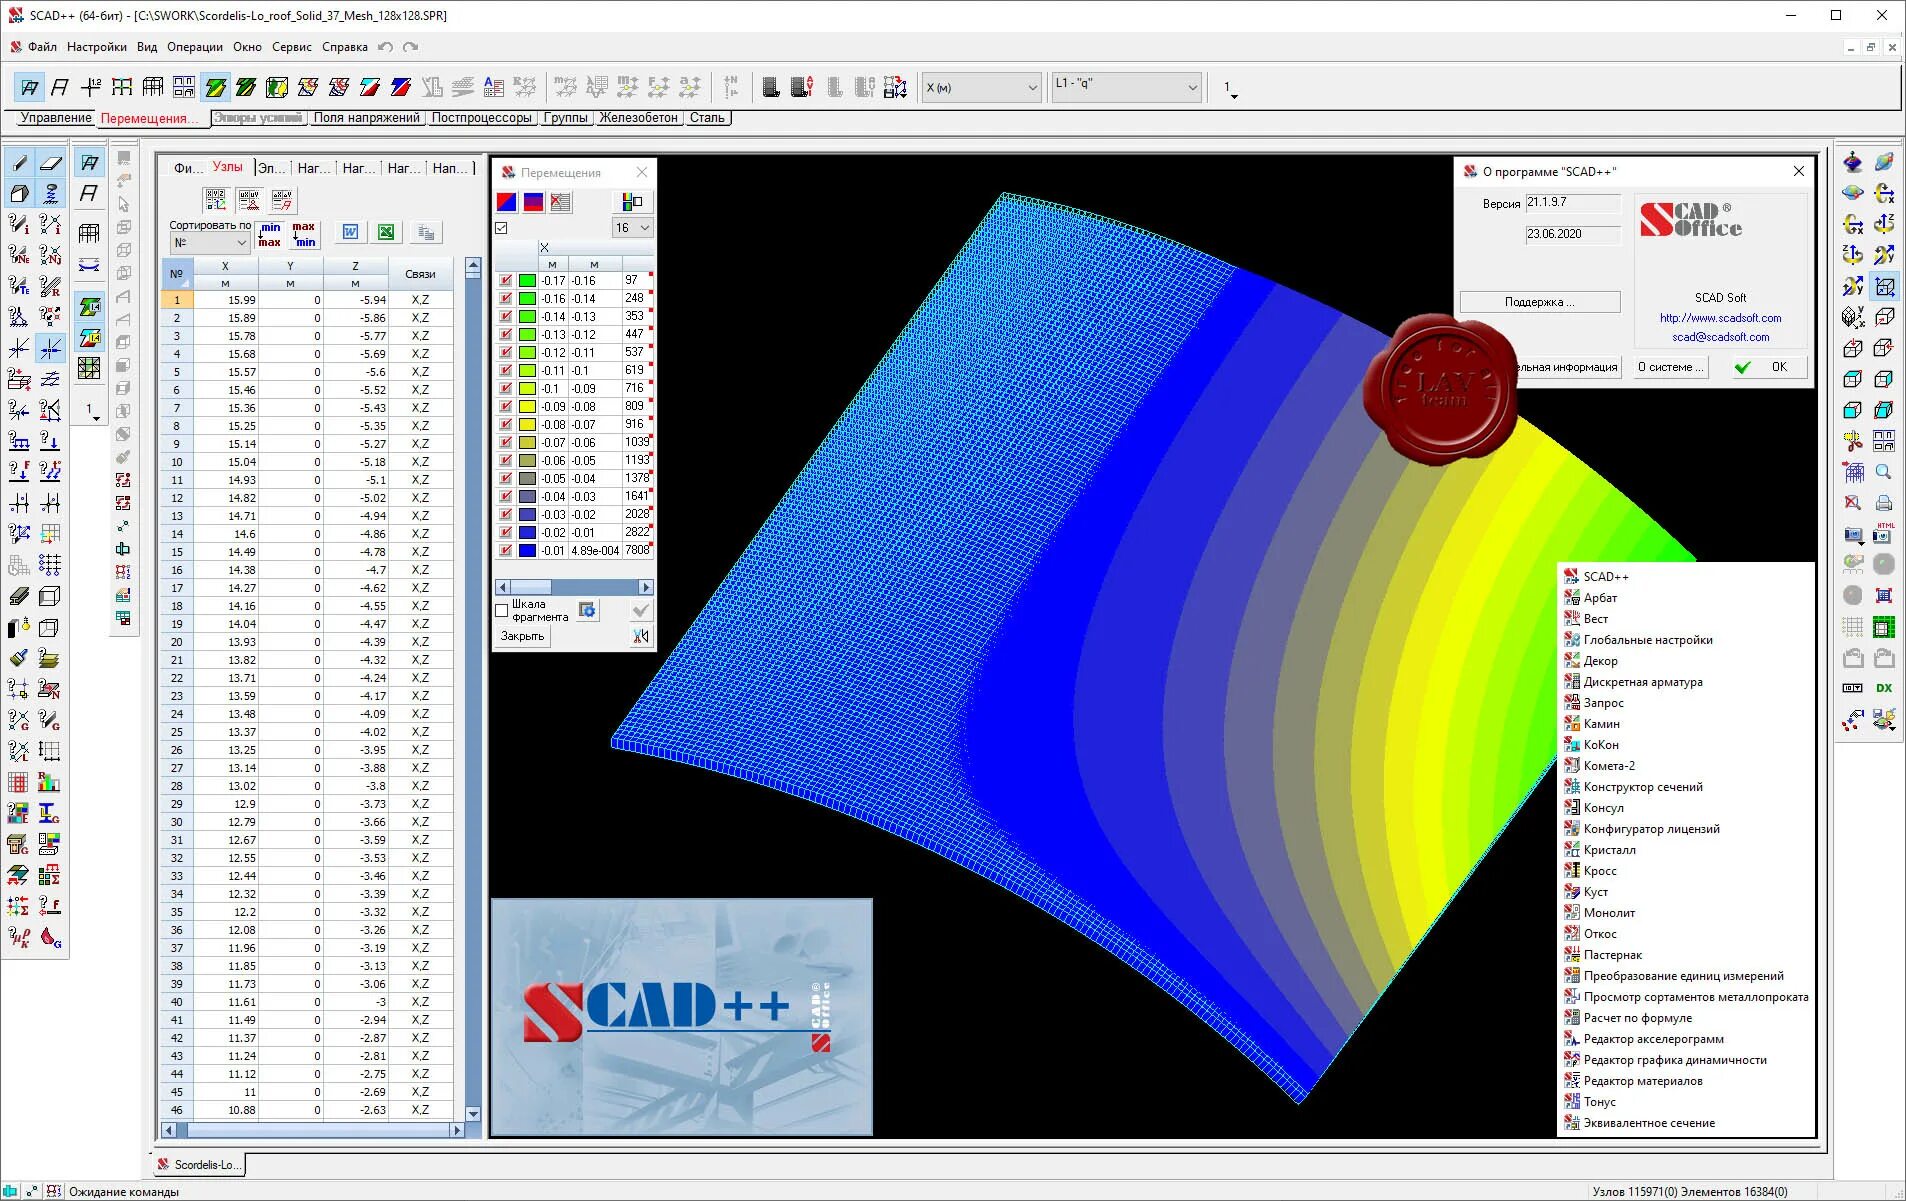Viewport: 1906px width, 1201px height.
Task: Select Арбат in the programs list
Action: click(1600, 598)
